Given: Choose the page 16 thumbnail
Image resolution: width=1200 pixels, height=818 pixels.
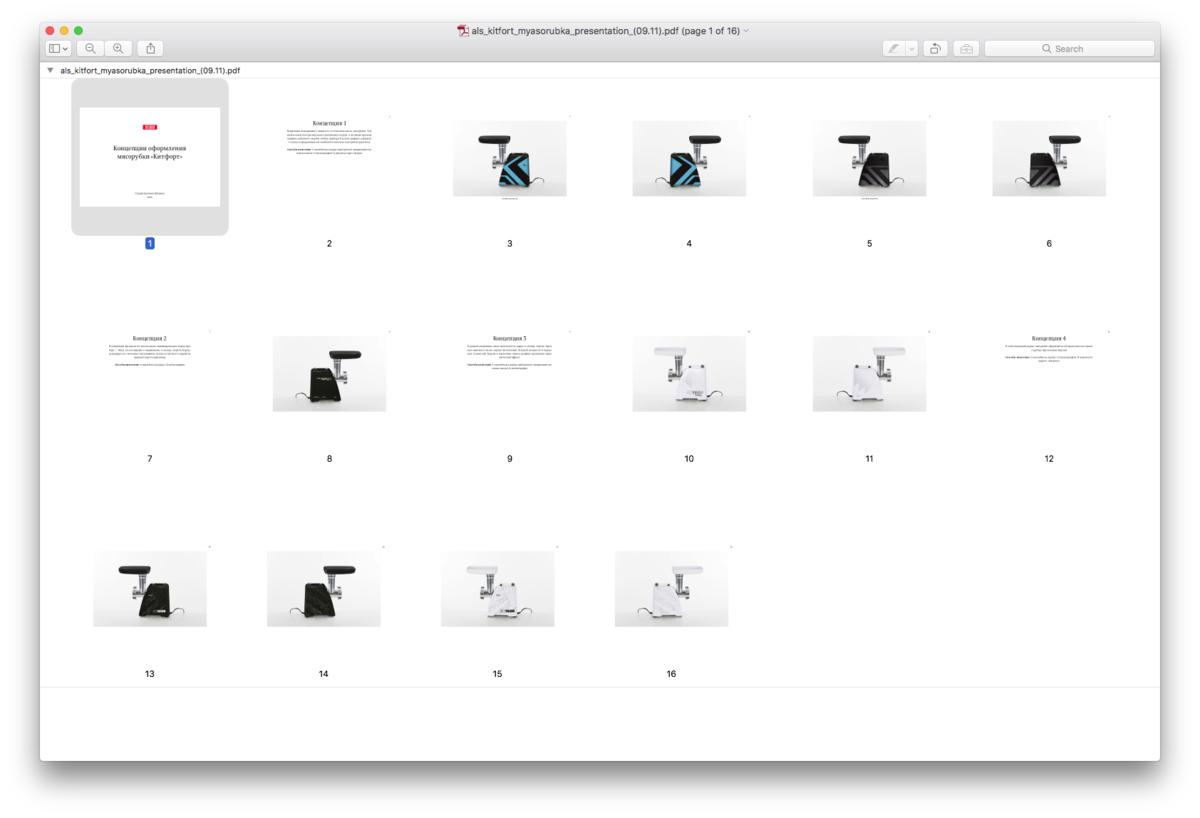Looking at the screenshot, I should (671, 588).
